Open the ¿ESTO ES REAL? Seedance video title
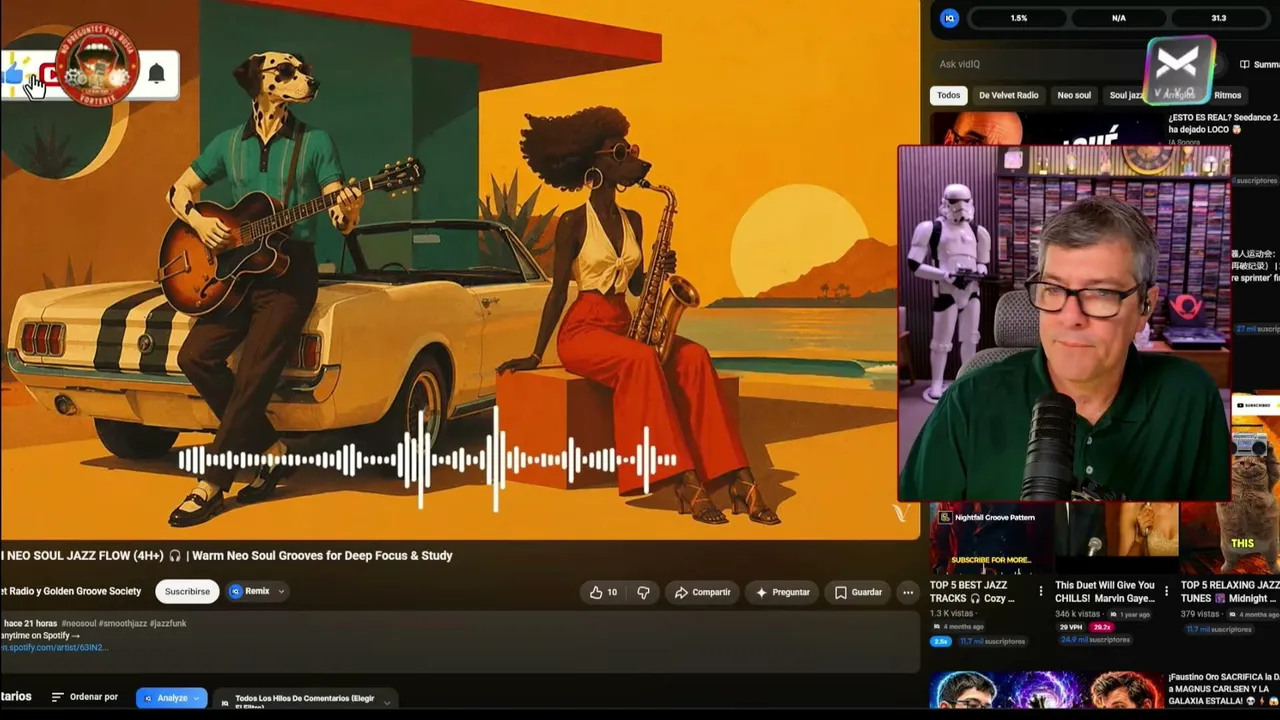The width and height of the screenshot is (1280, 720). [x=1224, y=123]
